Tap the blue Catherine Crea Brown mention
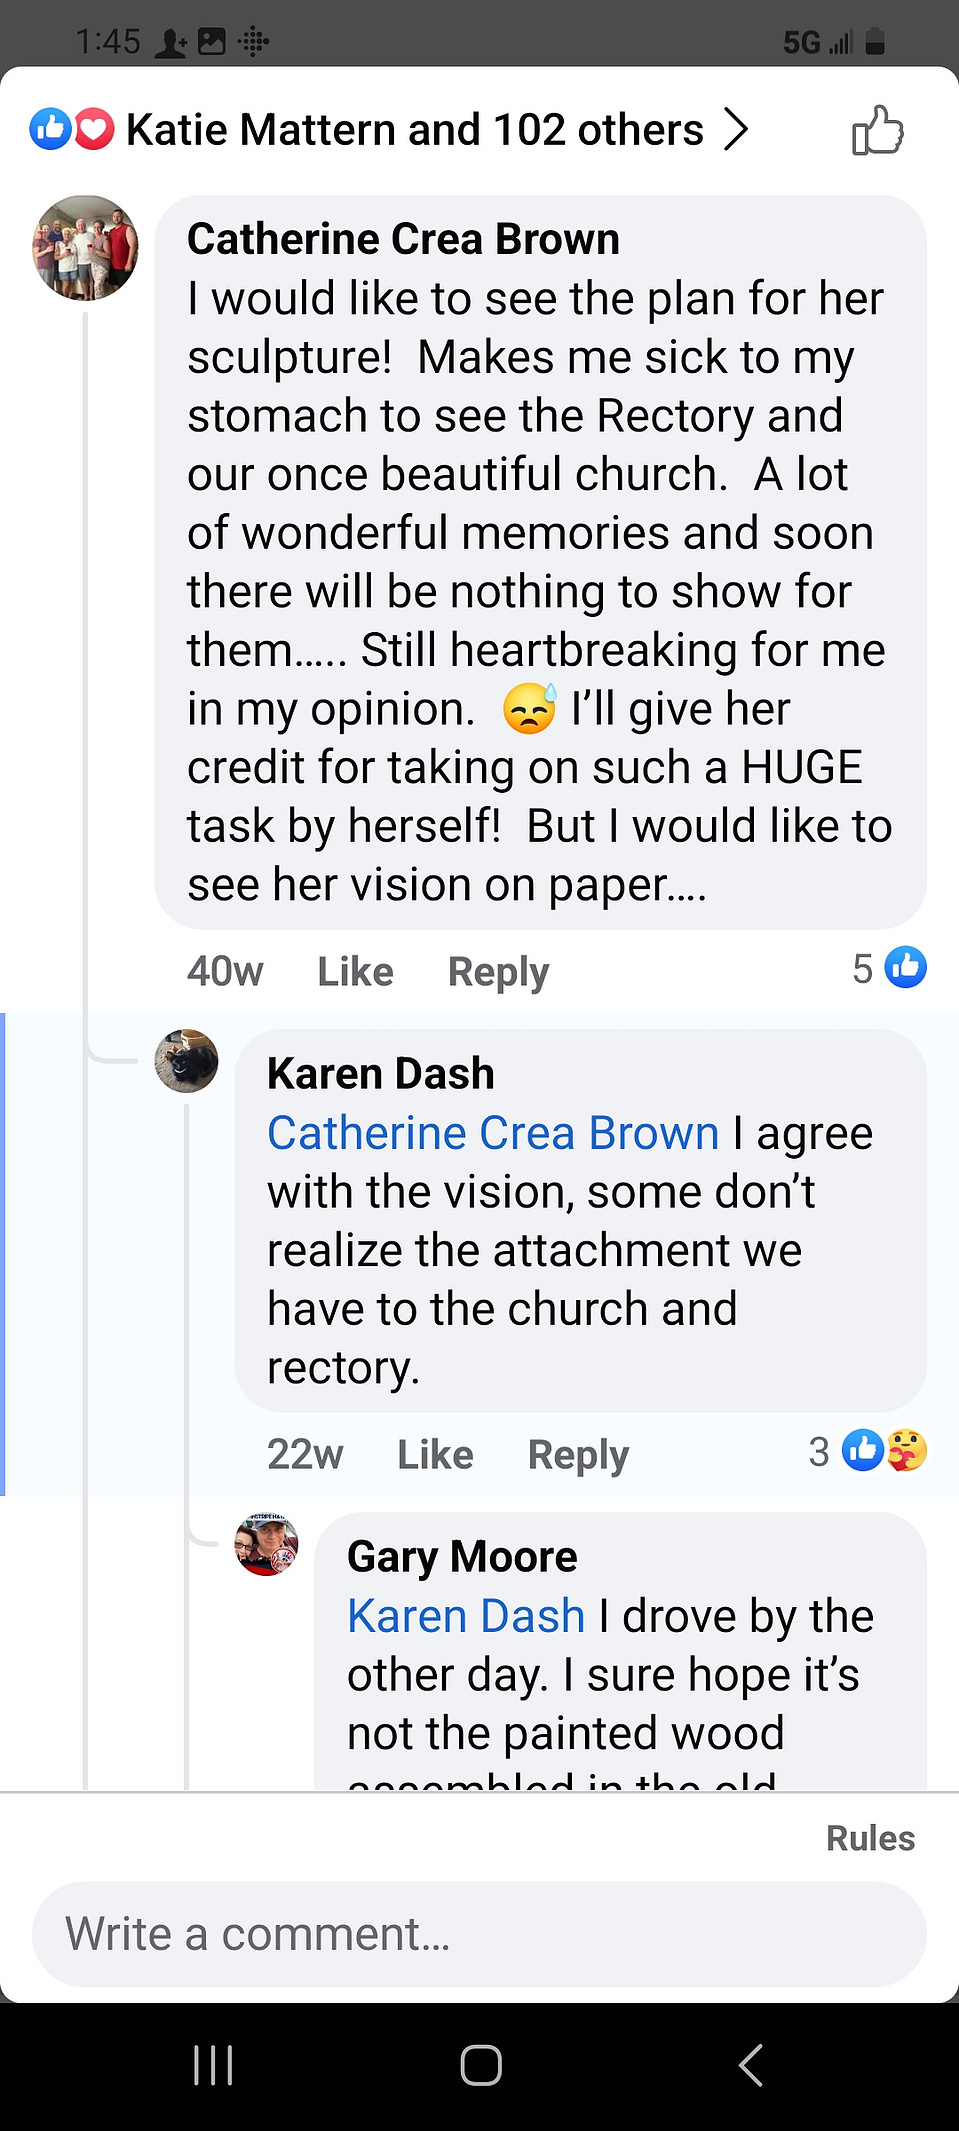Viewport: 959px width, 2131px height. (x=493, y=1133)
